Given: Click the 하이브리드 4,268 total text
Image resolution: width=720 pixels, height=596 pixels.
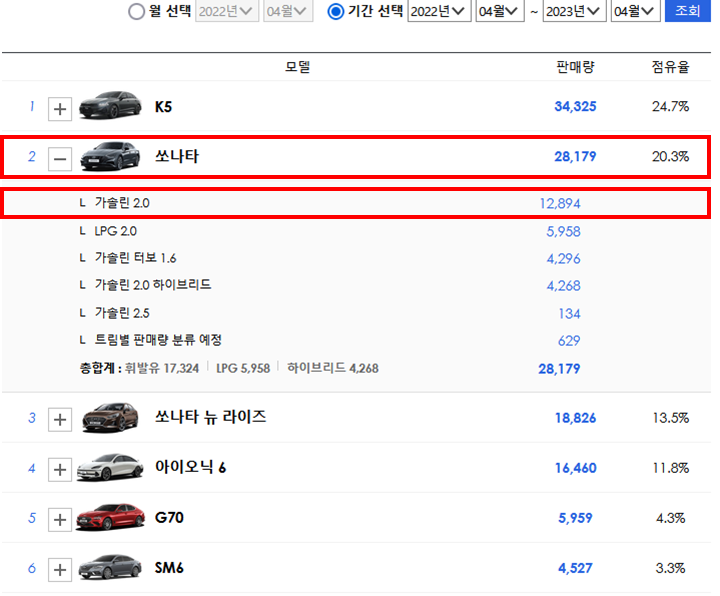Looking at the screenshot, I should [333, 368].
